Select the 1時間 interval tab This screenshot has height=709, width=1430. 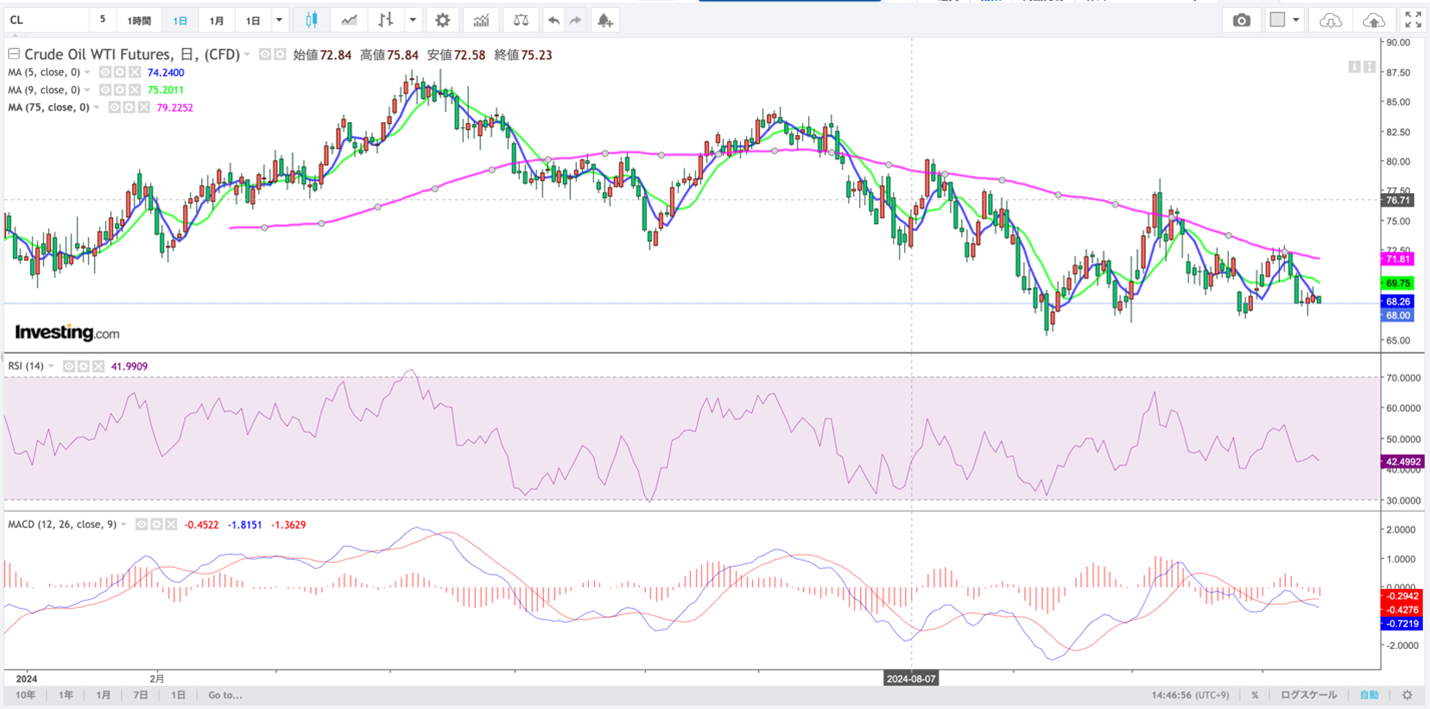coord(140,20)
